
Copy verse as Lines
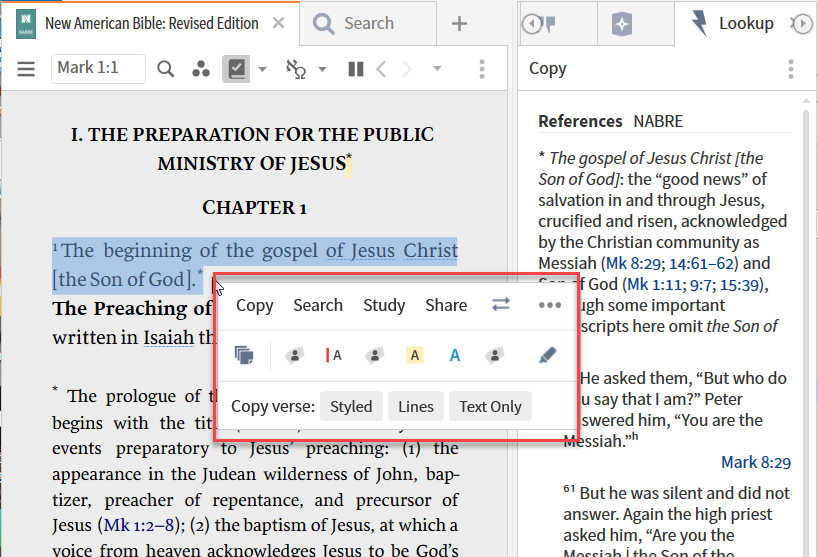point(416,406)
